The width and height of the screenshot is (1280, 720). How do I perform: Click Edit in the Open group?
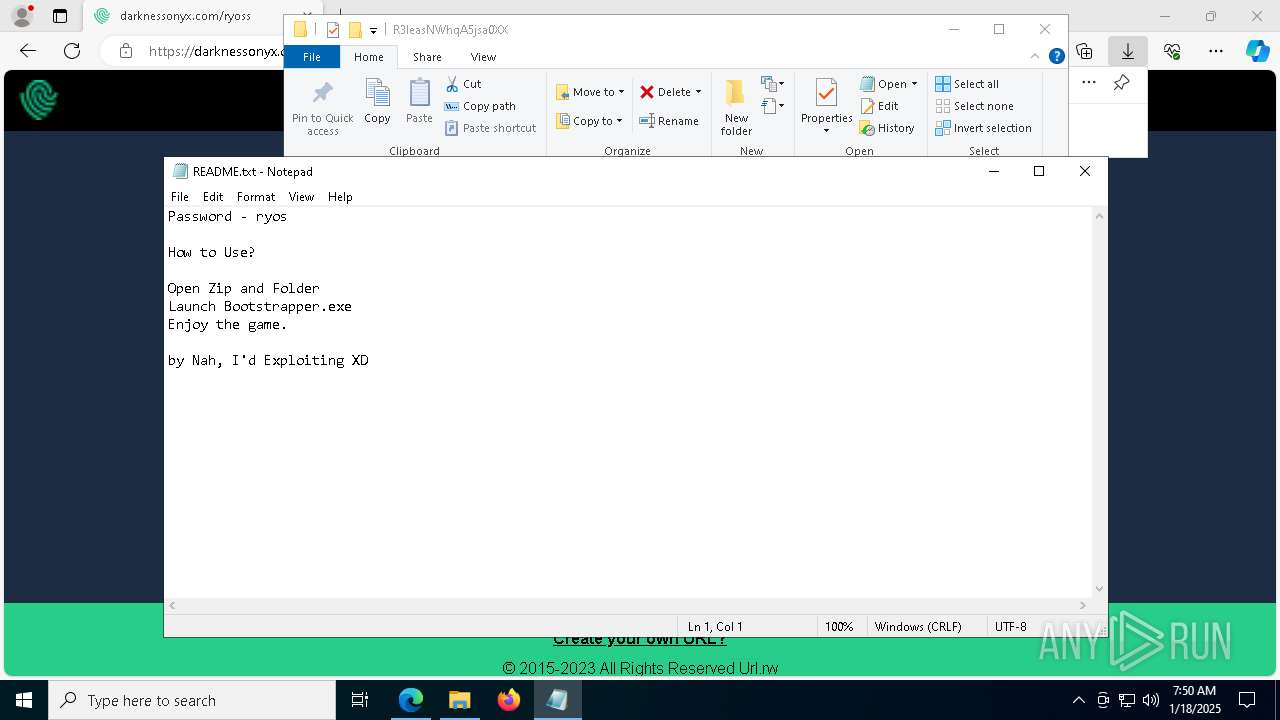click(x=879, y=106)
